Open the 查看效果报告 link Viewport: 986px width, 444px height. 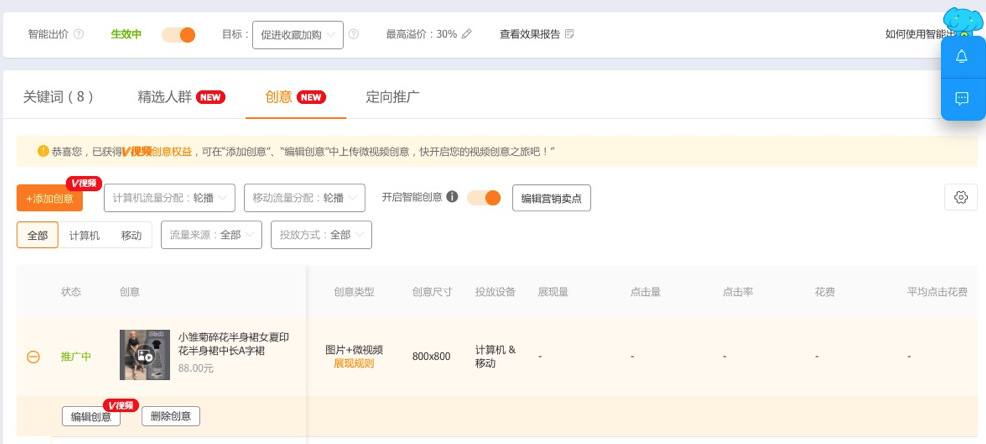(530, 35)
